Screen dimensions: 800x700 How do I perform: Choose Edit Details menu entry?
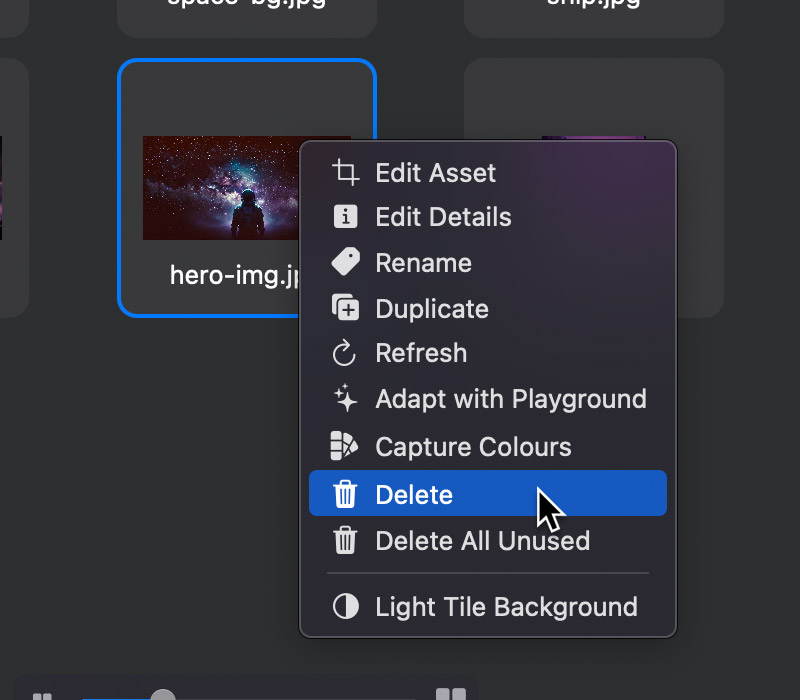tap(443, 217)
